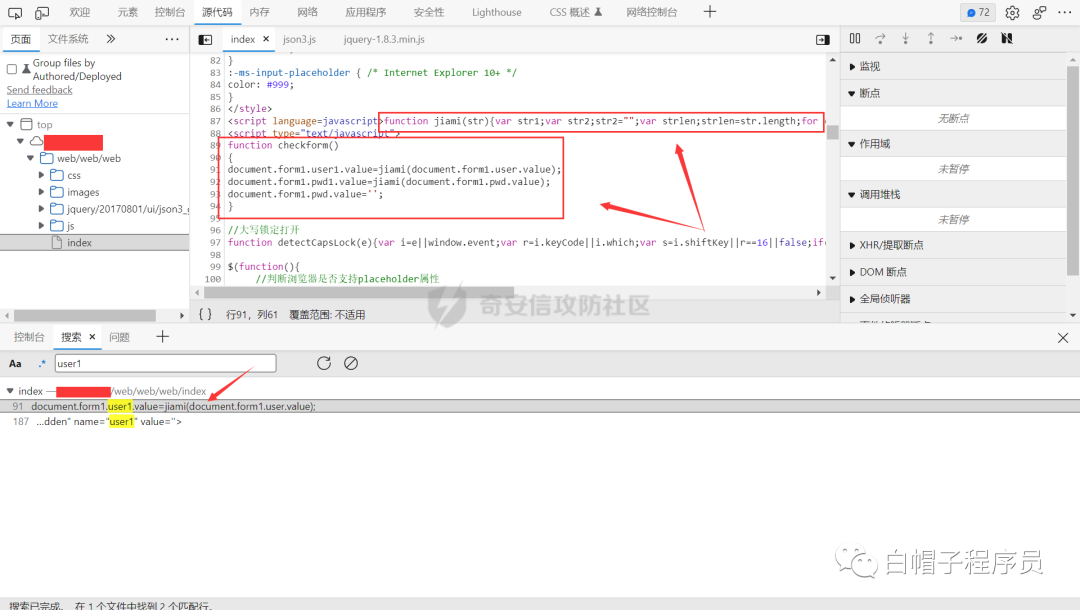Step over next function call
The image size is (1080, 610).
click(880, 39)
